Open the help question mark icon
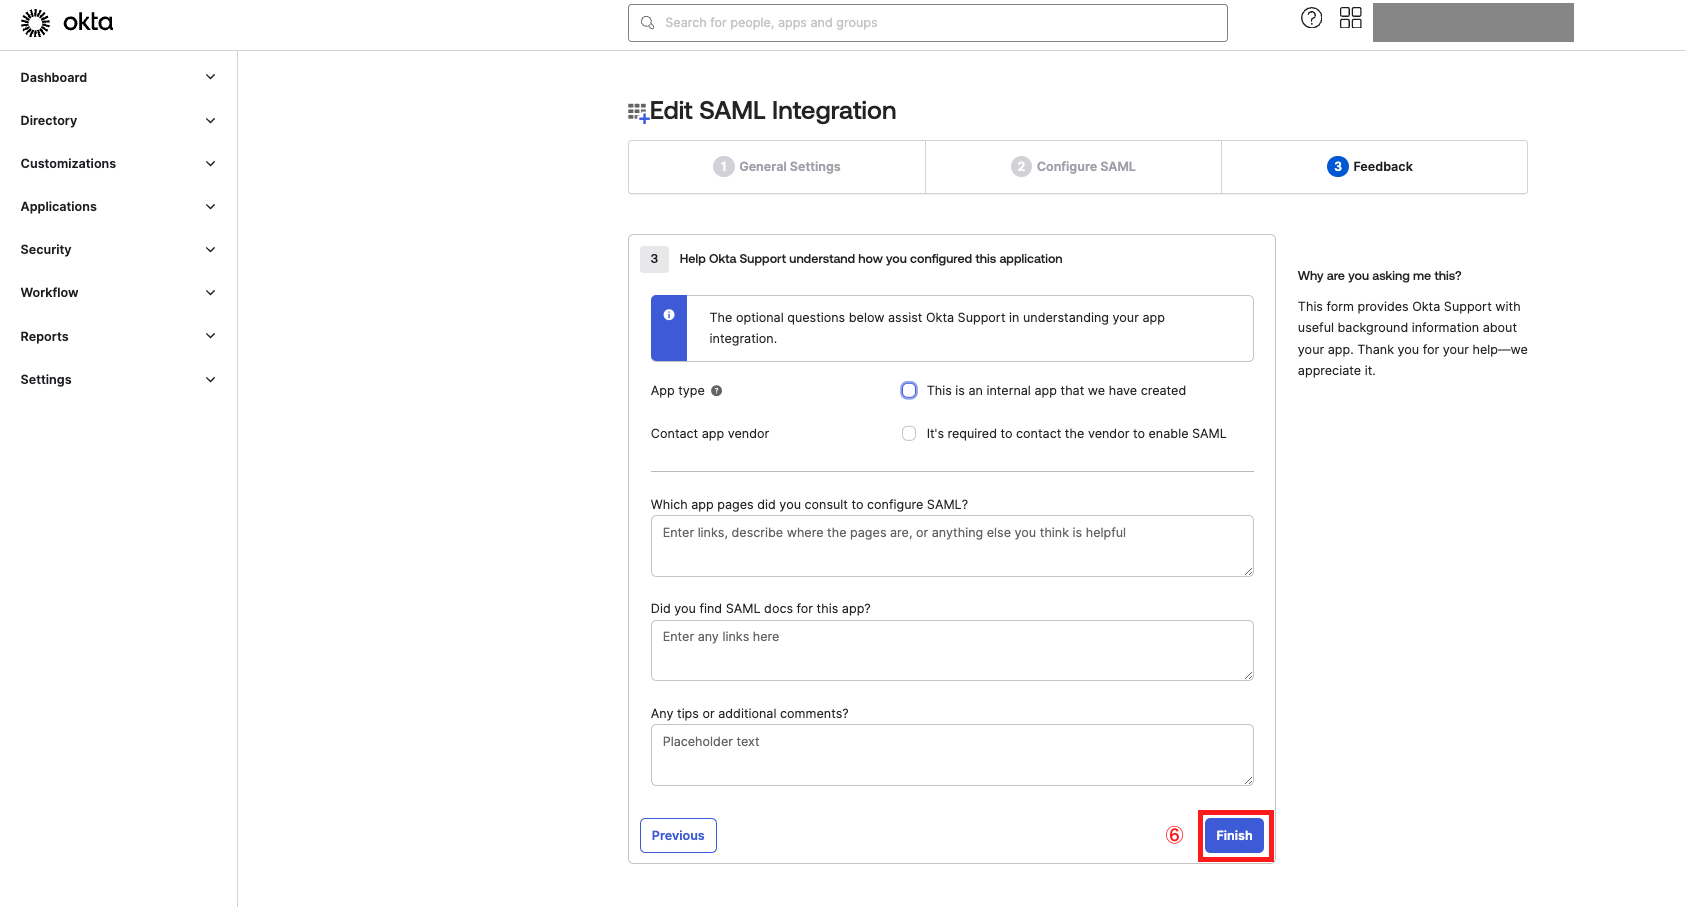 (x=1311, y=18)
